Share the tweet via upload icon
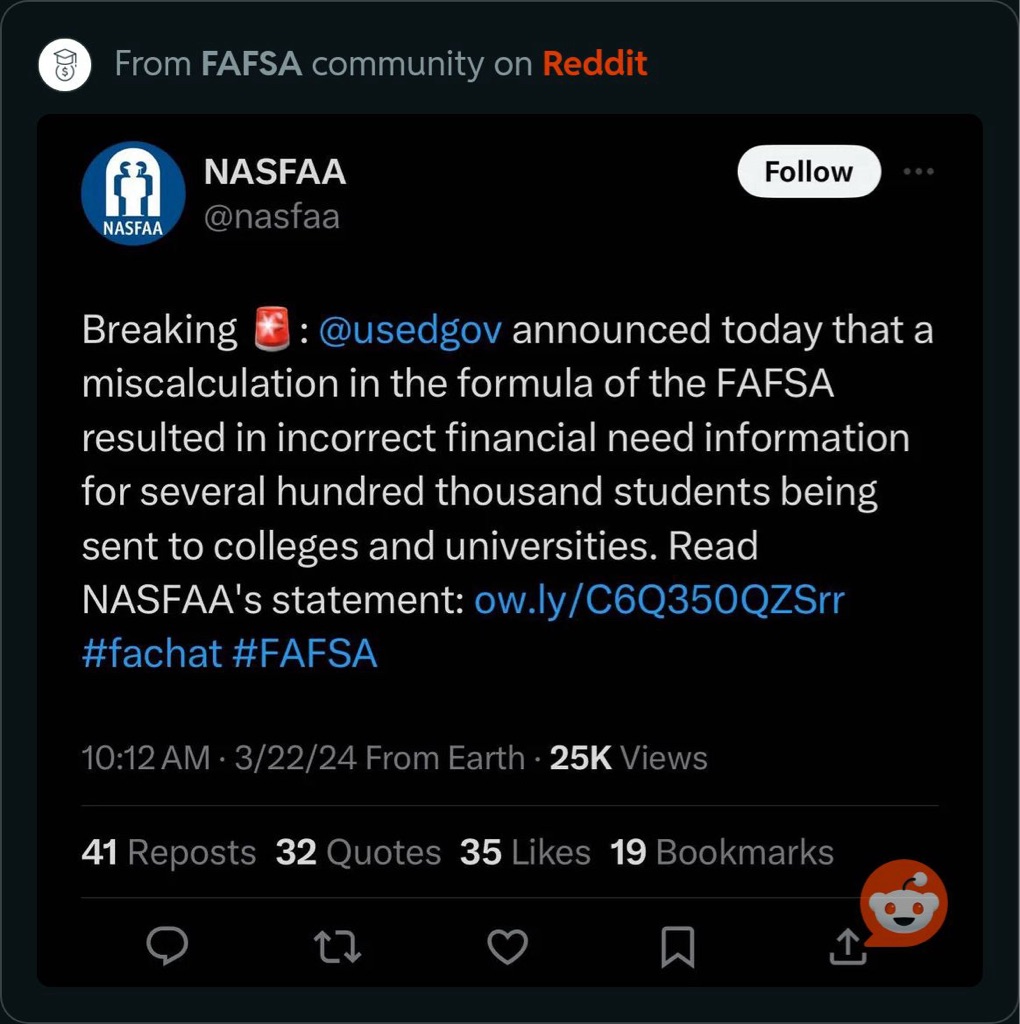This screenshot has width=1020, height=1024. (x=847, y=945)
